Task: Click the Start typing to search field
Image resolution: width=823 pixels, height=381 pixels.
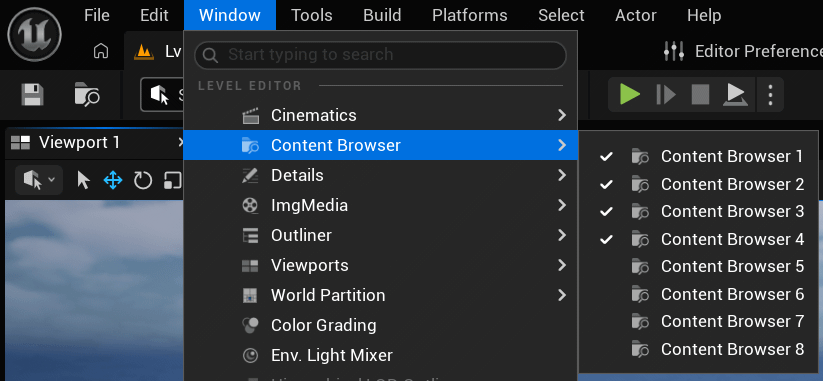Action: pyautogui.click(x=381, y=55)
